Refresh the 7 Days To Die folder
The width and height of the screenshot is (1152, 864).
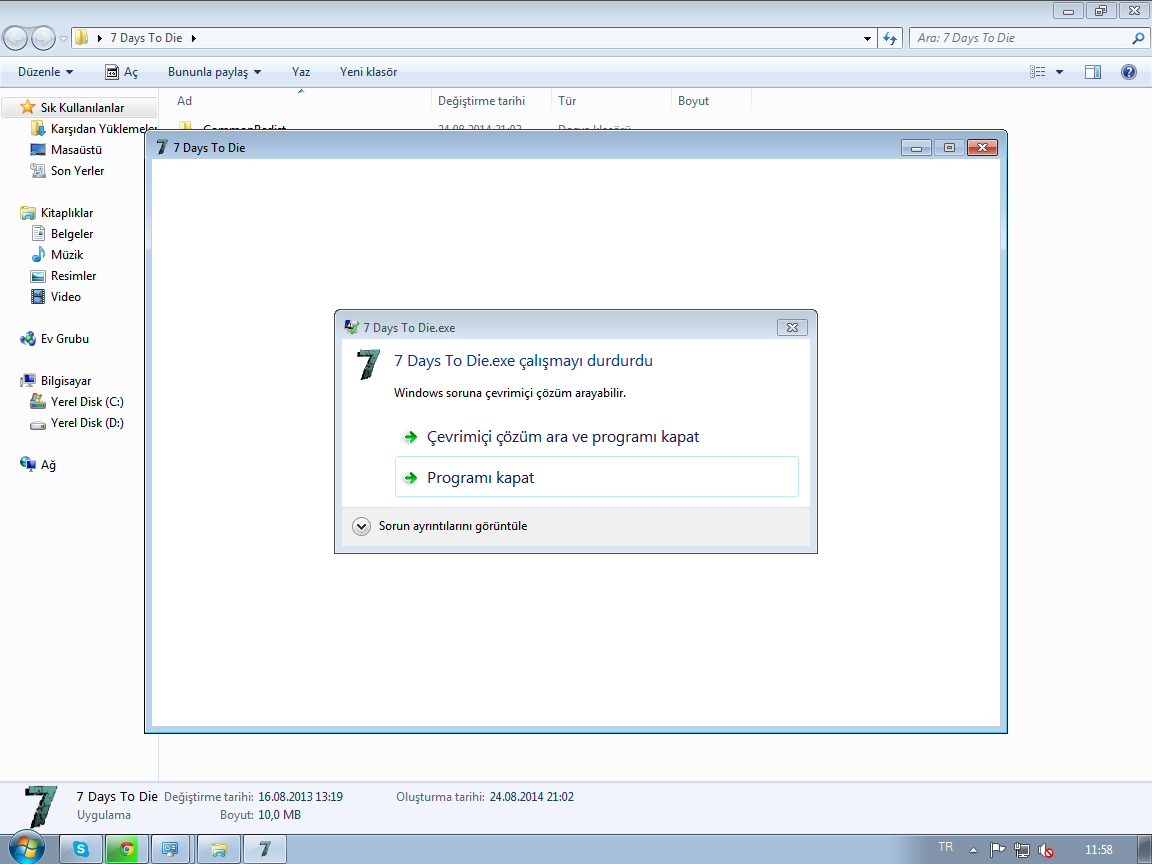click(x=890, y=38)
